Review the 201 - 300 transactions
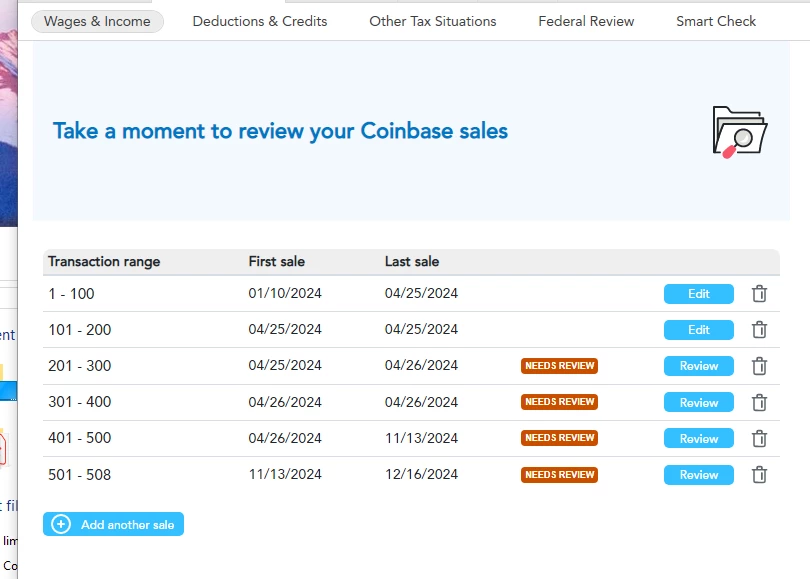The image size is (810, 579). (x=698, y=366)
